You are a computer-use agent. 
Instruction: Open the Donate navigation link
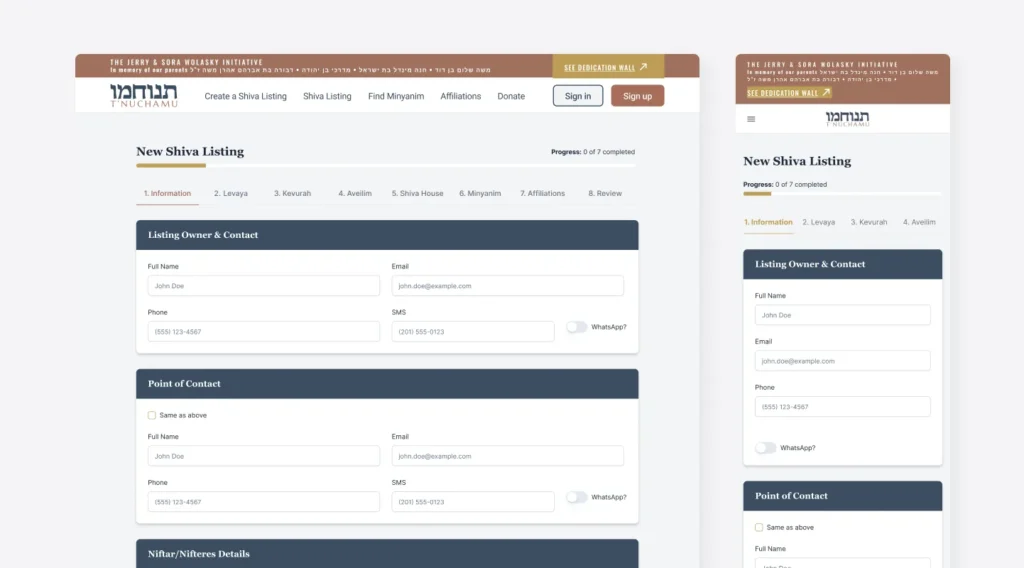click(511, 97)
